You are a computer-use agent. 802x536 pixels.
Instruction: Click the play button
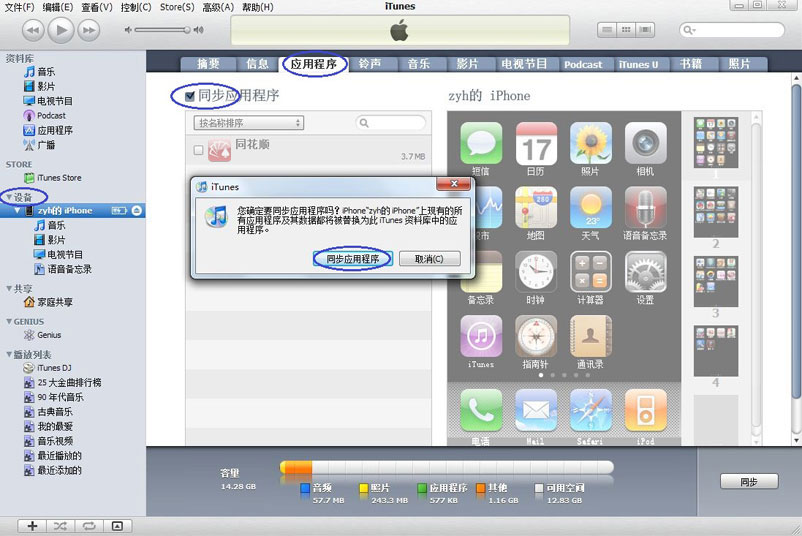click(x=61, y=30)
